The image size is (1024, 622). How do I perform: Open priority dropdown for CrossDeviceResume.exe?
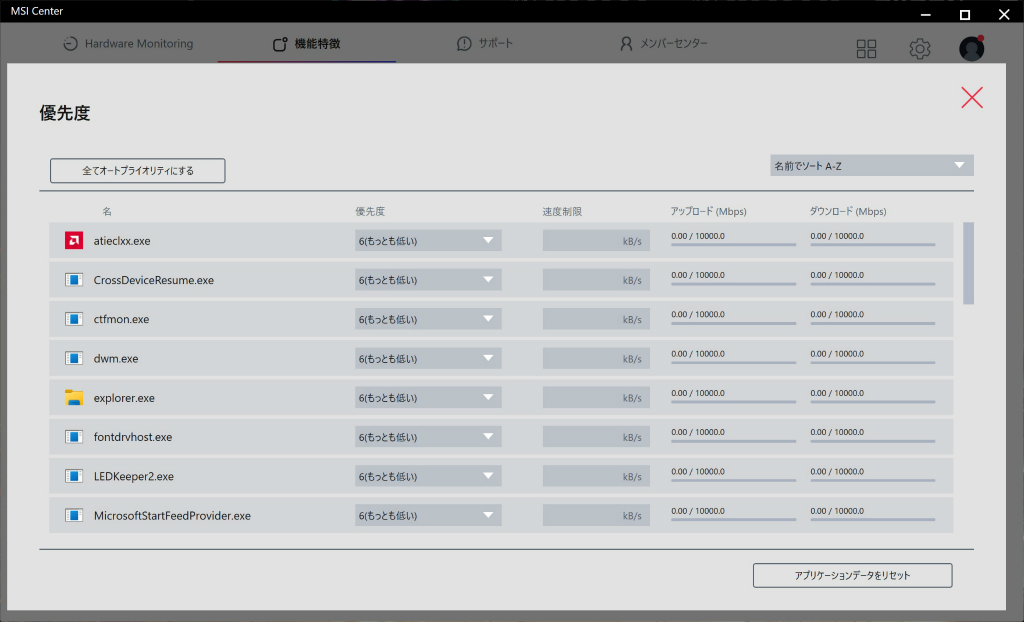click(x=428, y=280)
